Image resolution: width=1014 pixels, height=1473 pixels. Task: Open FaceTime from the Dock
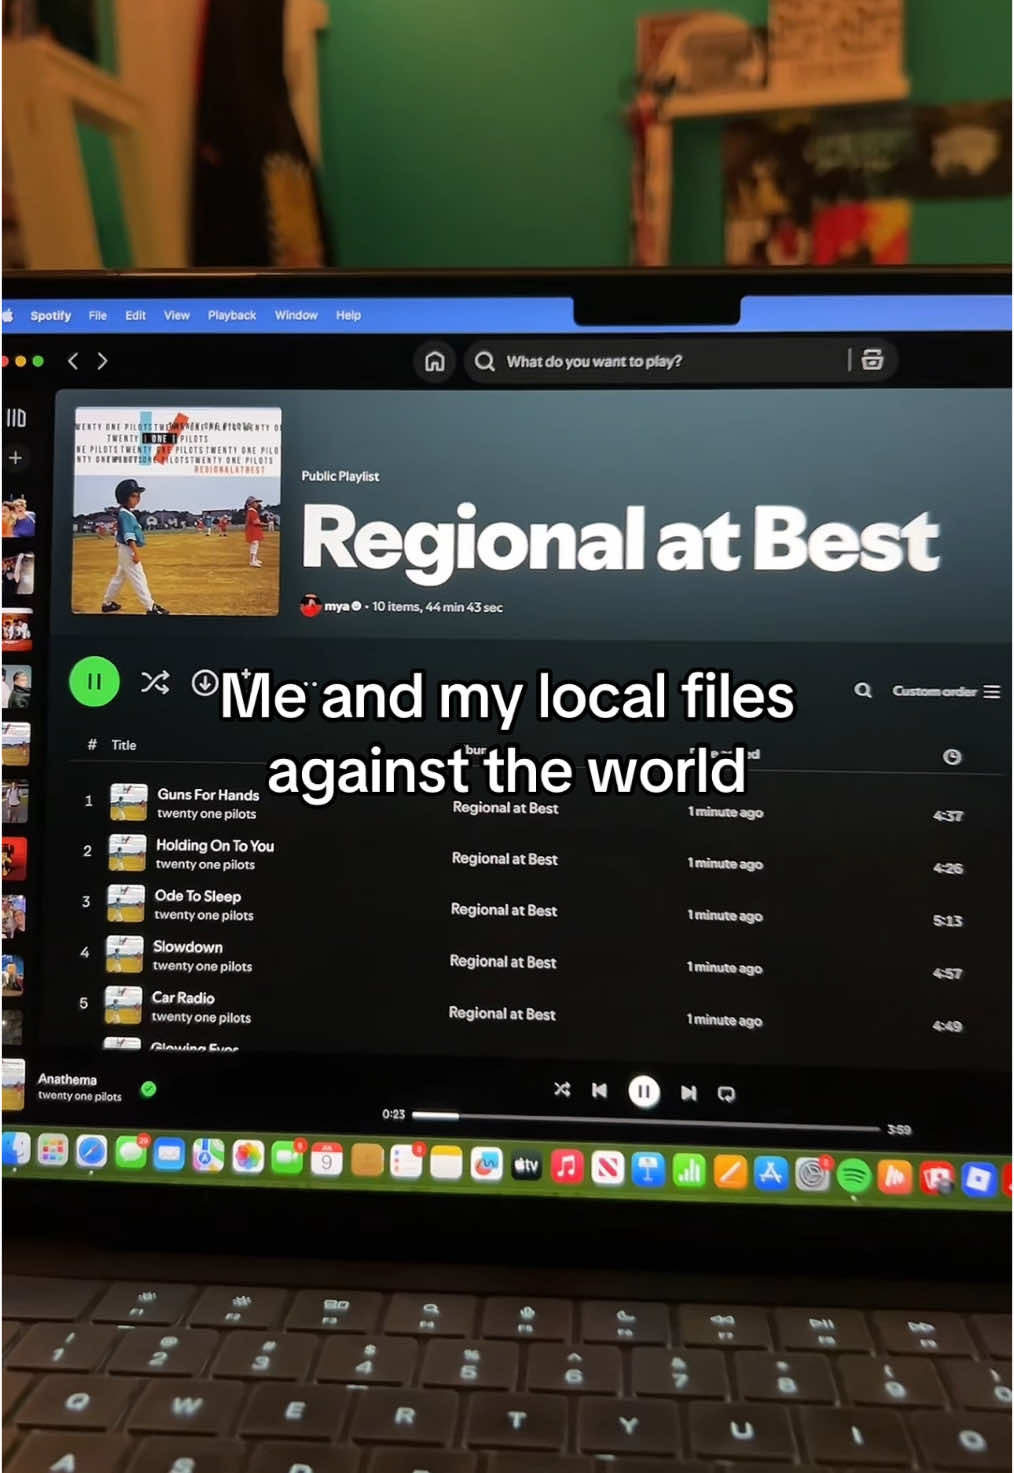tap(287, 1158)
